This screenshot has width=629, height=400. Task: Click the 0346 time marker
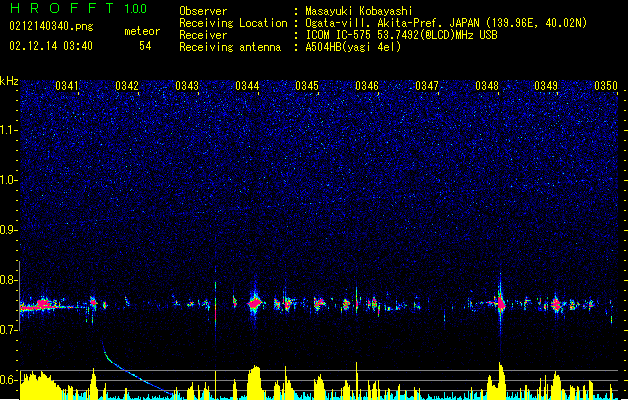(367, 86)
